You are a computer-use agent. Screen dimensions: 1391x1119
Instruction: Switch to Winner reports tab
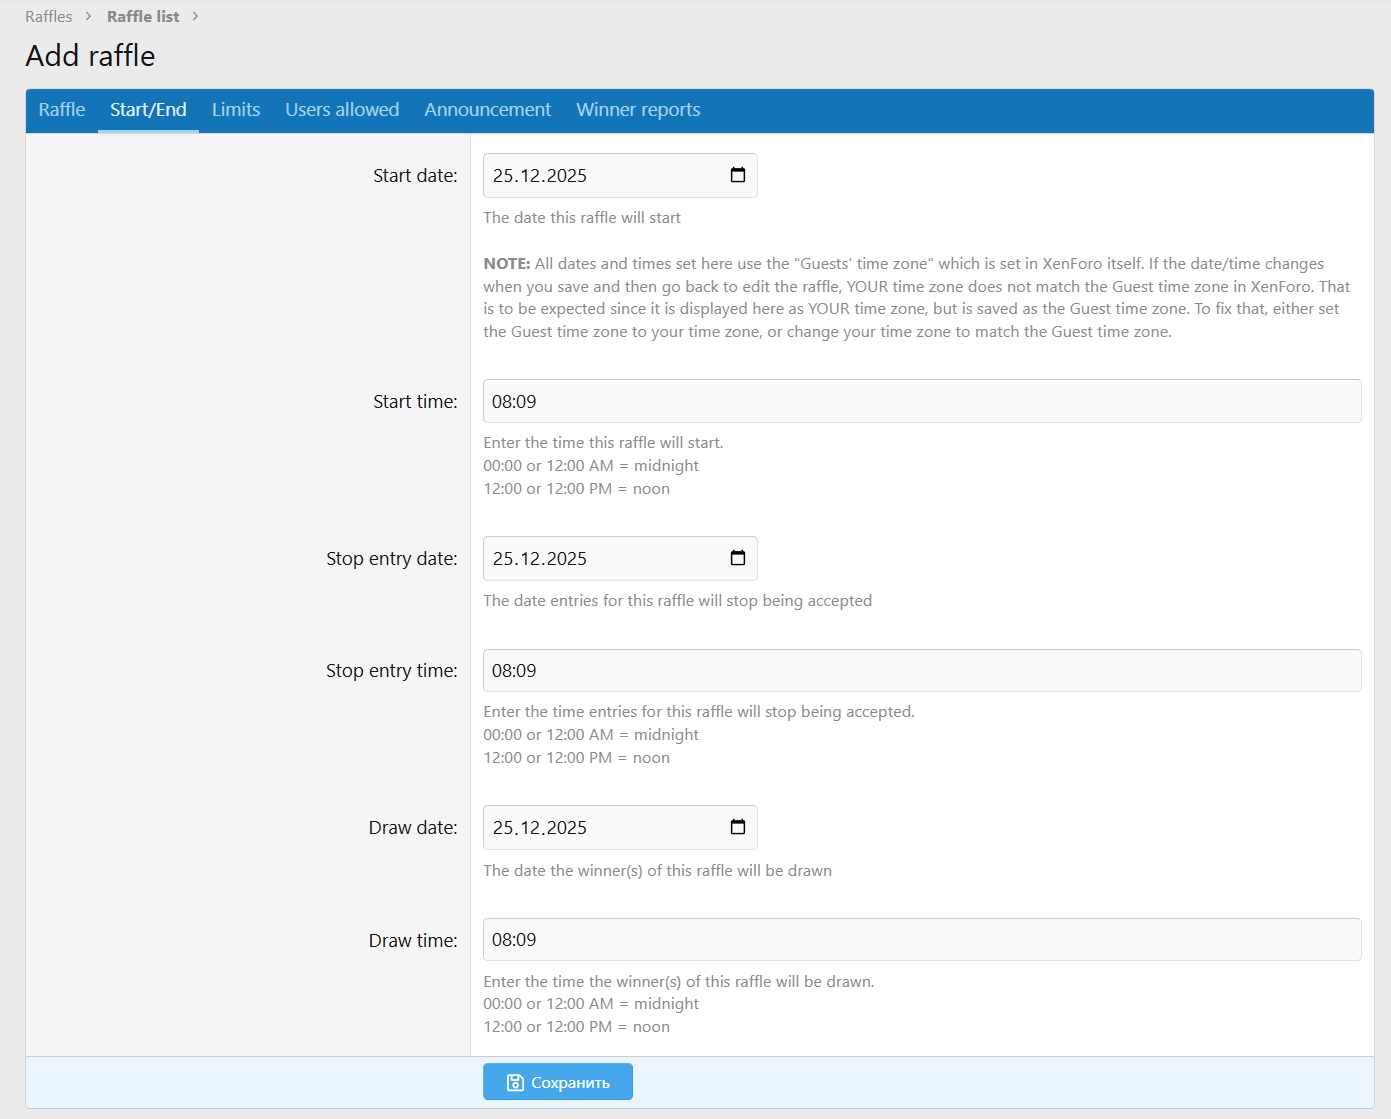(638, 110)
